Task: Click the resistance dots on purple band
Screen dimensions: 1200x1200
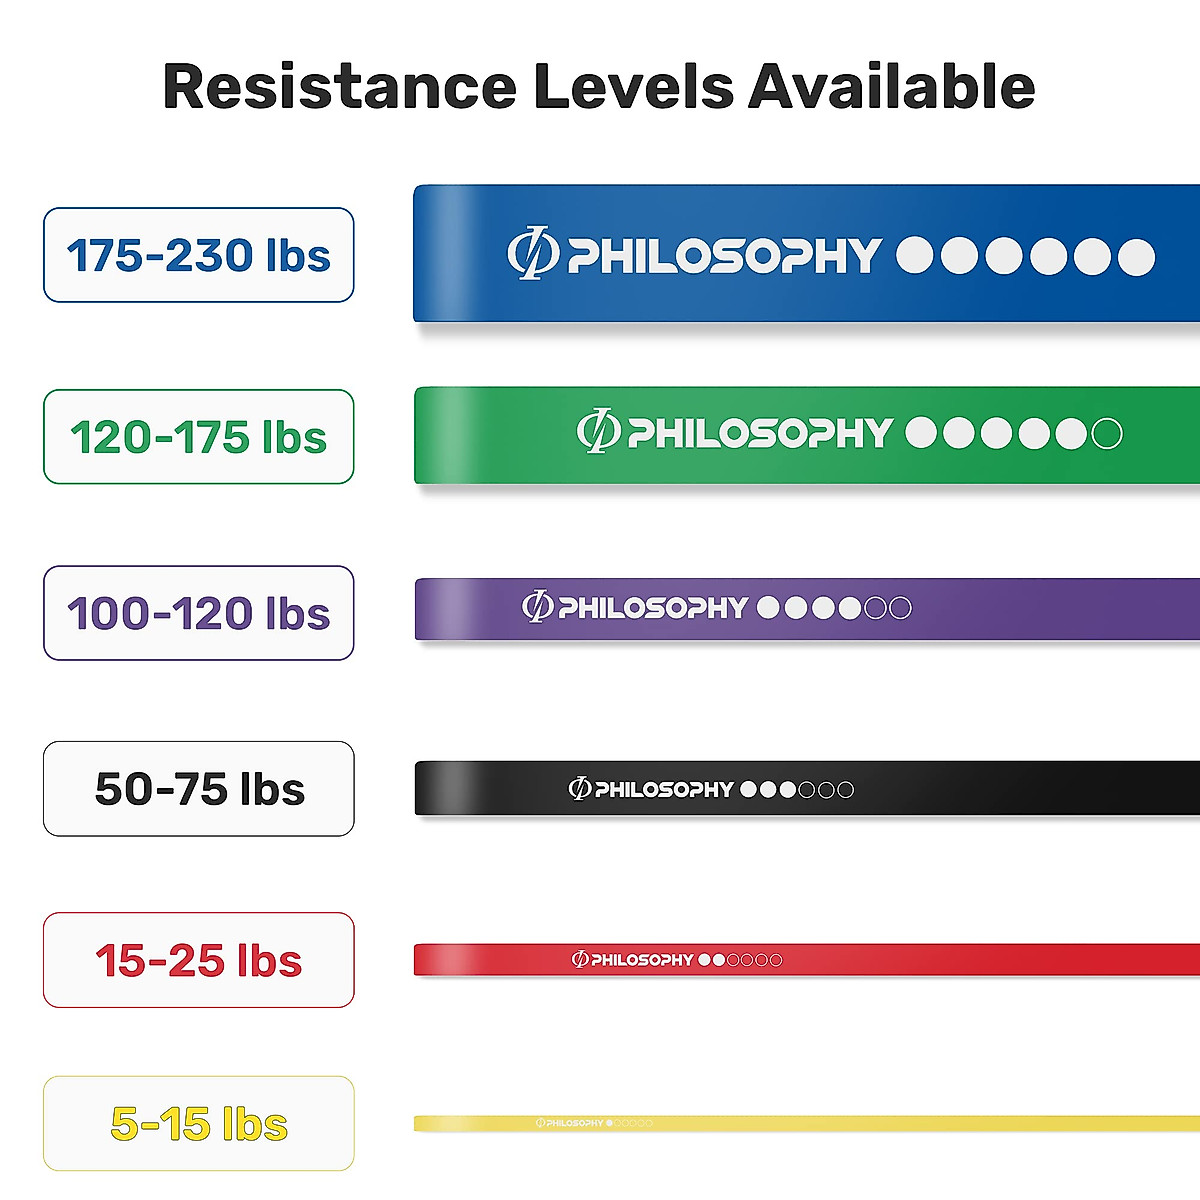Action: [834, 607]
